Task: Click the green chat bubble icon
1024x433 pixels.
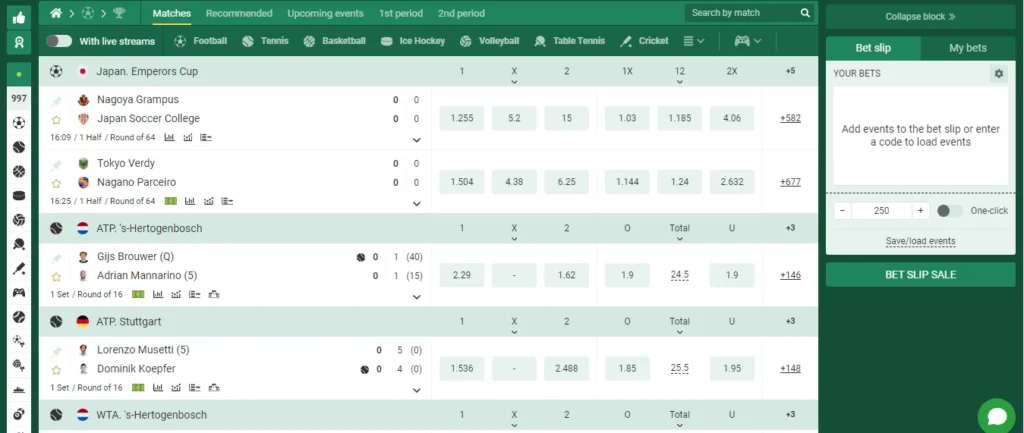Action: pyautogui.click(x=995, y=414)
